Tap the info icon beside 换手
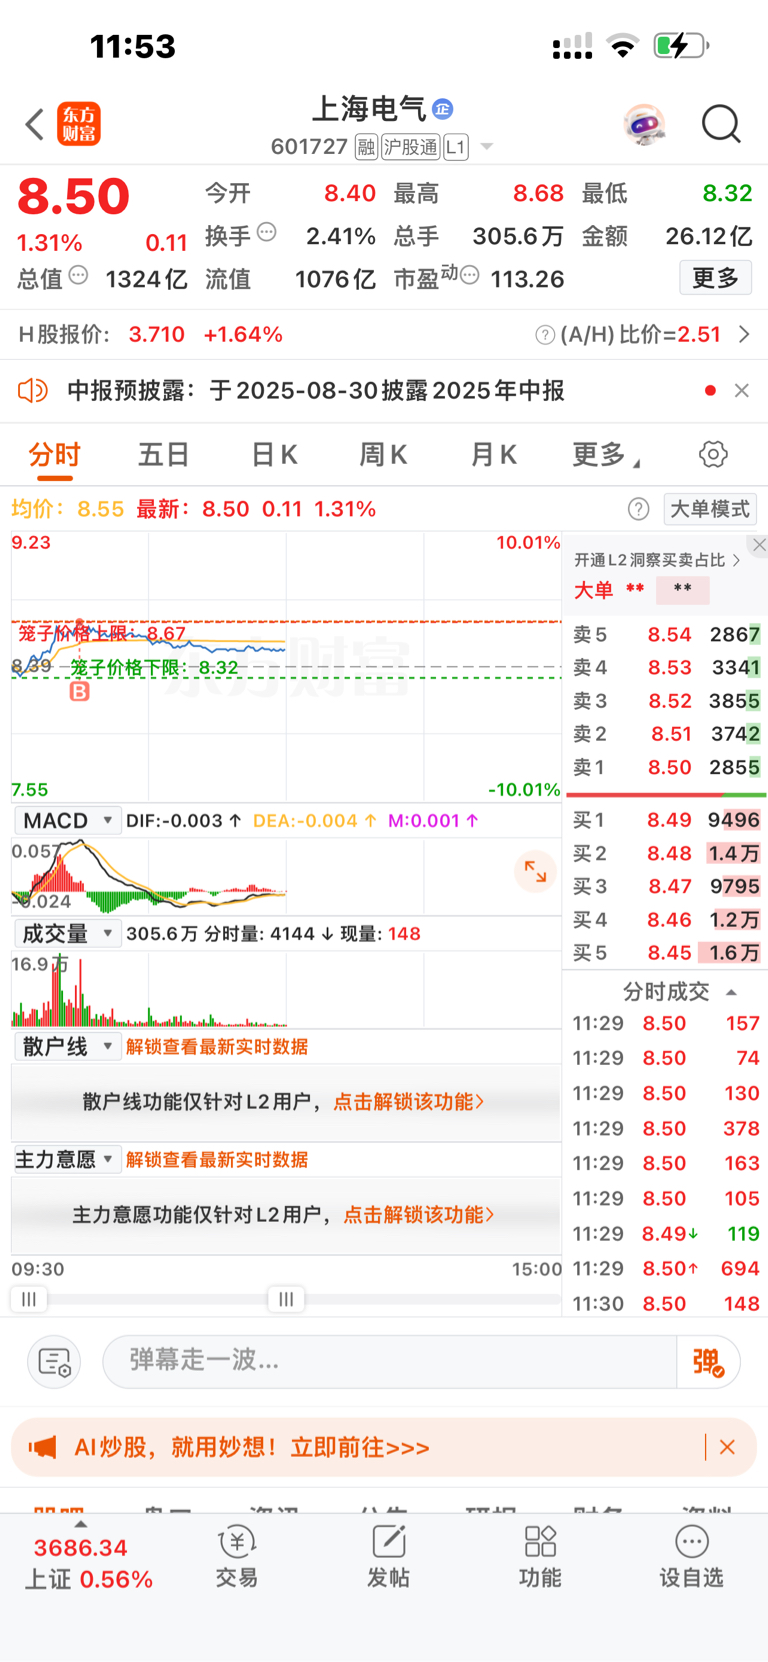The width and height of the screenshot is (768, 1662). 267,232
